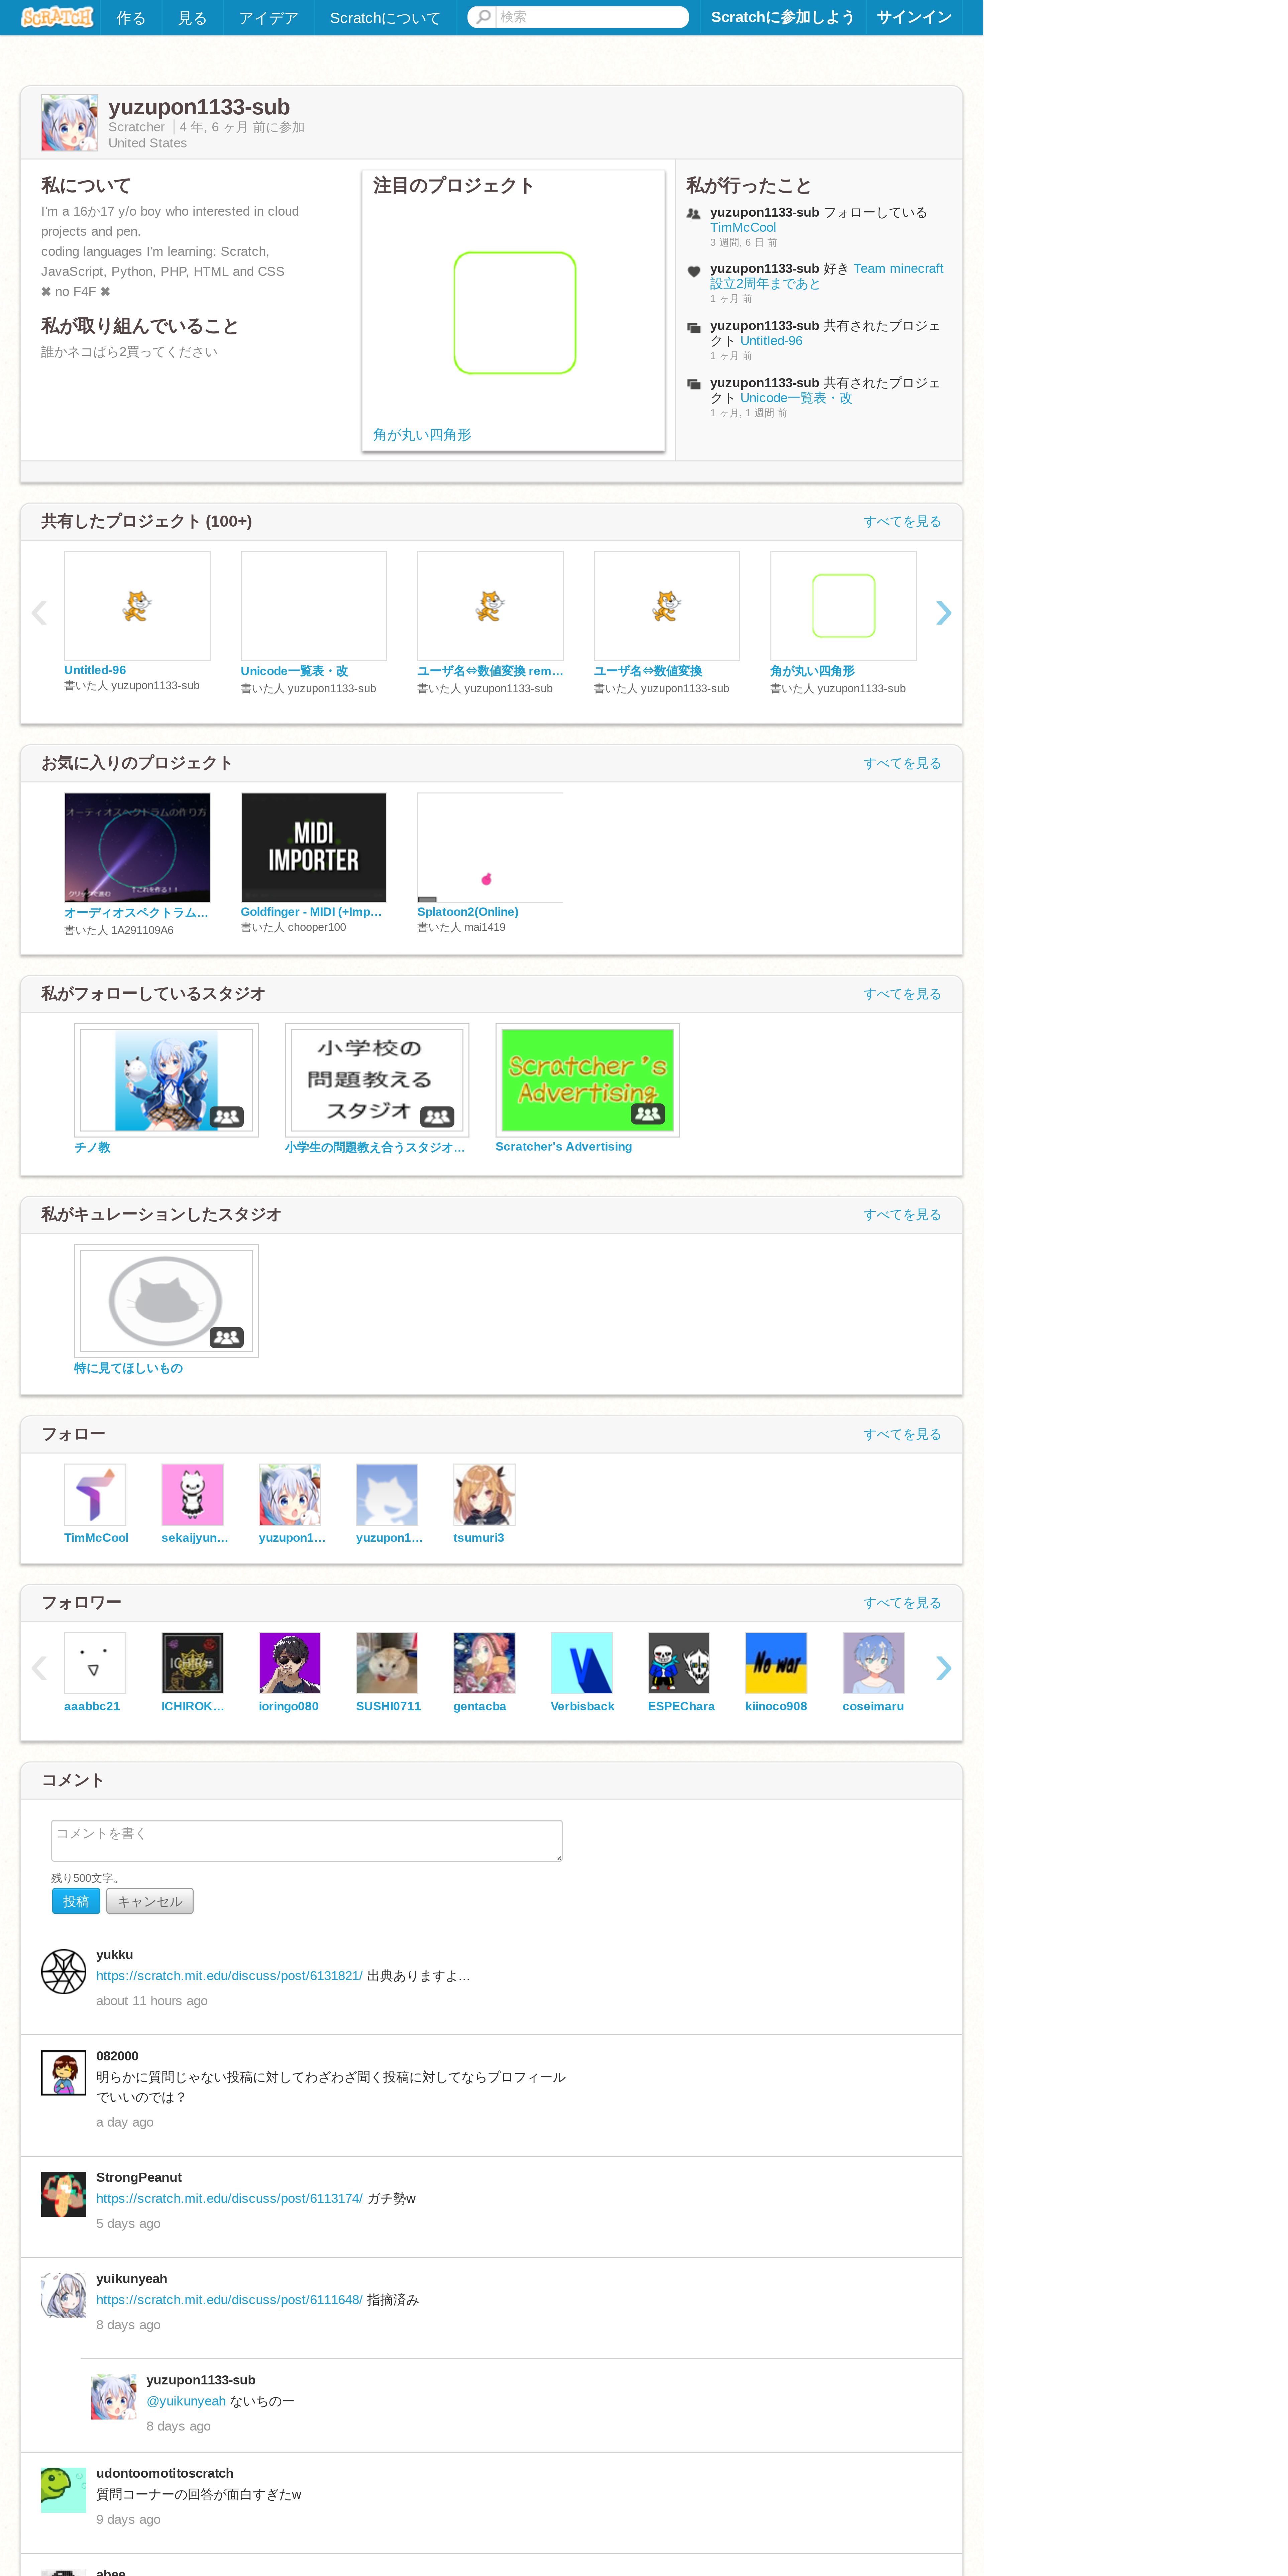1288x2576 pixels.
Task: Open forum post 6131821 link in yukku comment
Action: [229, 1976]
